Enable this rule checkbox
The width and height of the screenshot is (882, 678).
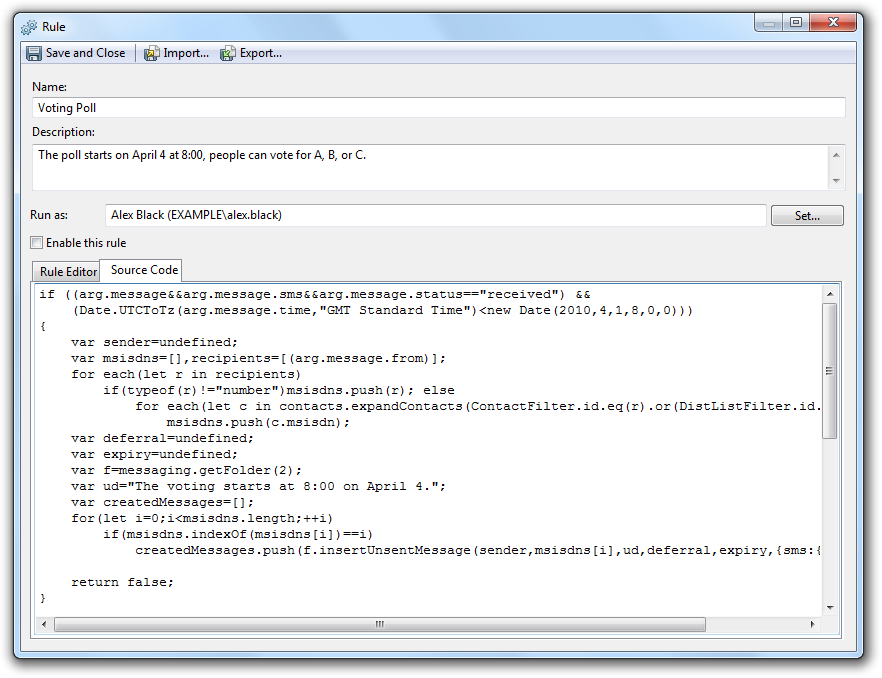37,243
